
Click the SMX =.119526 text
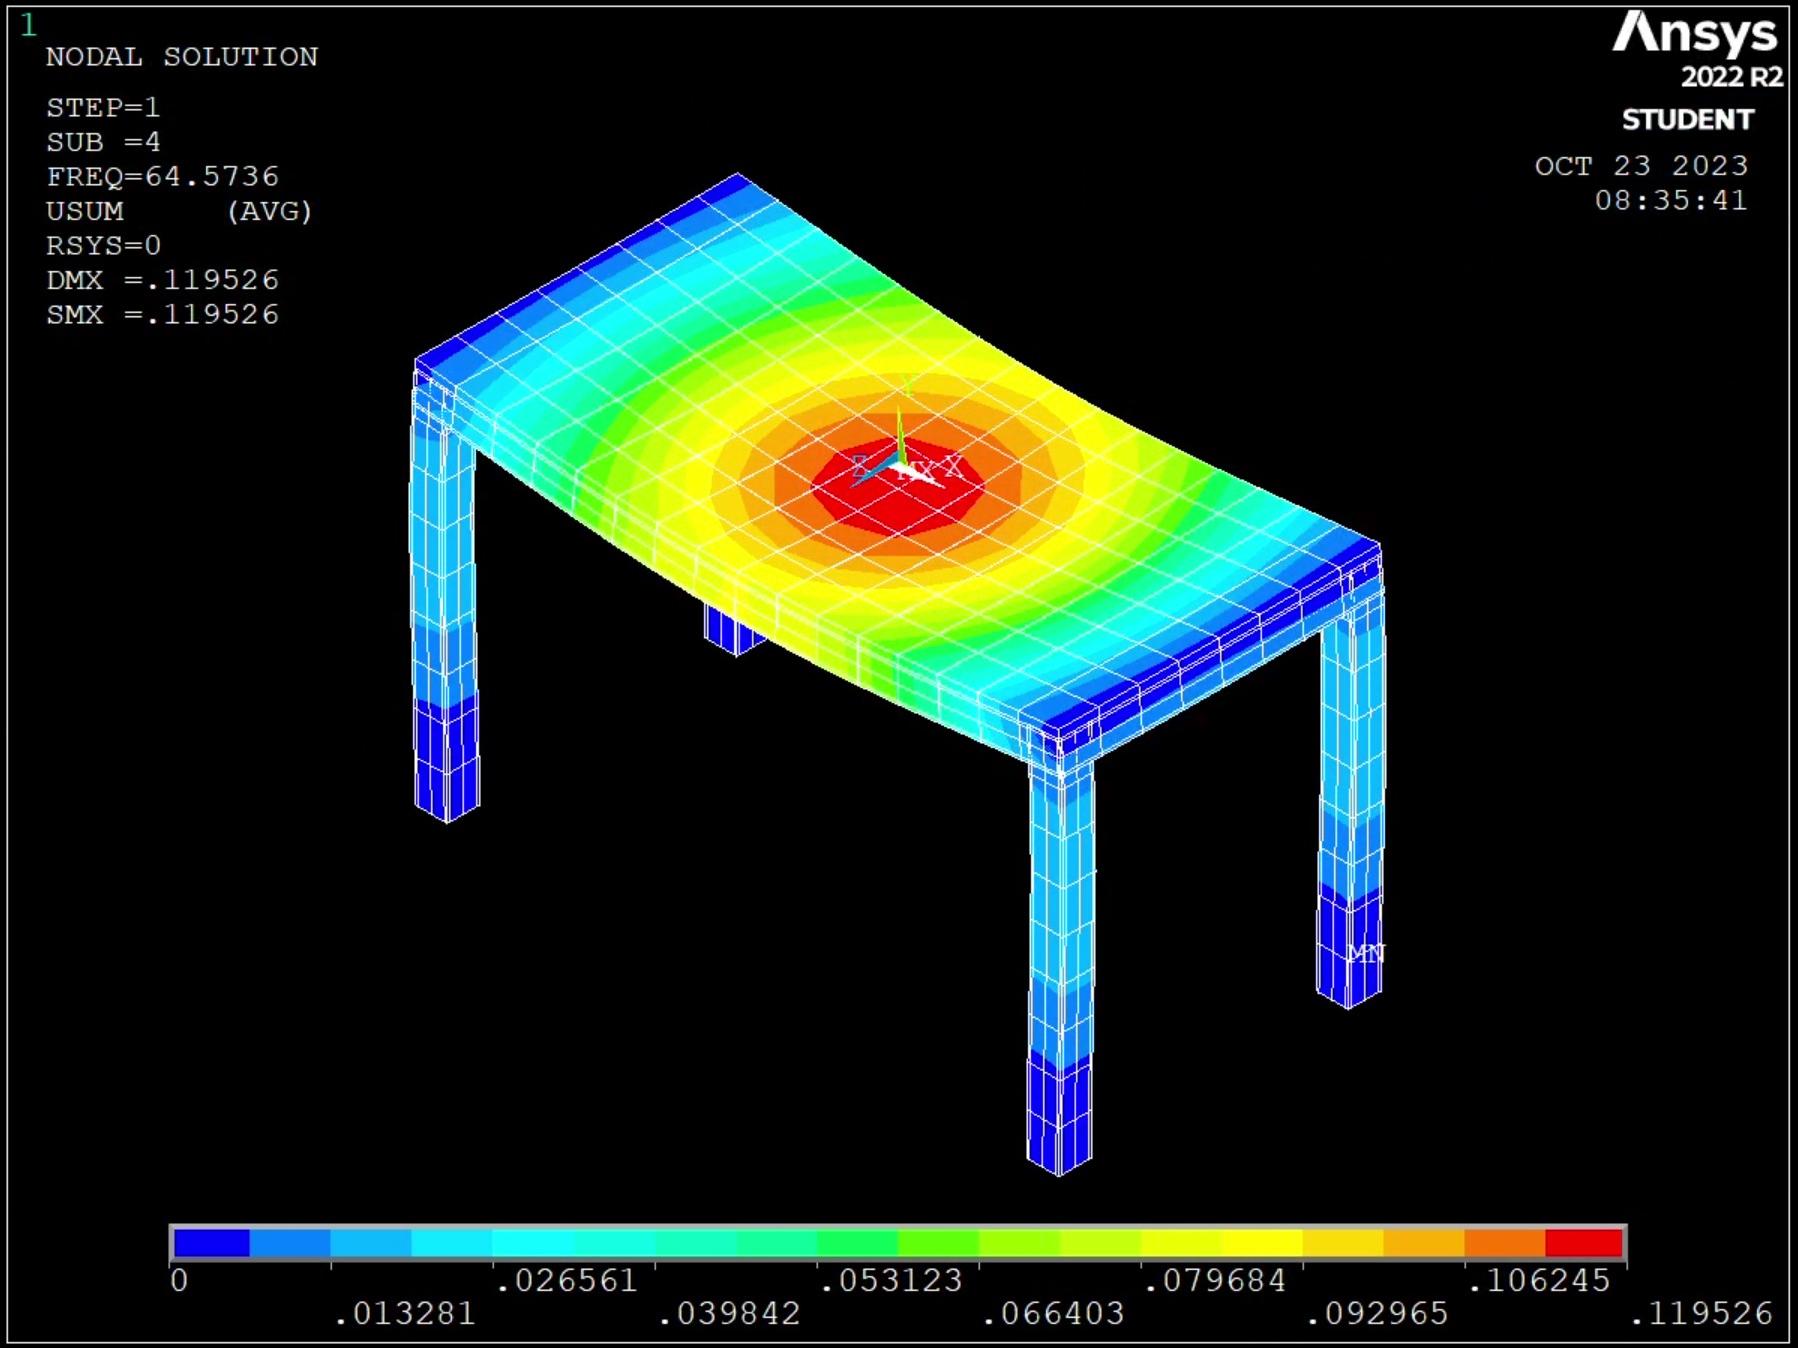162,315
